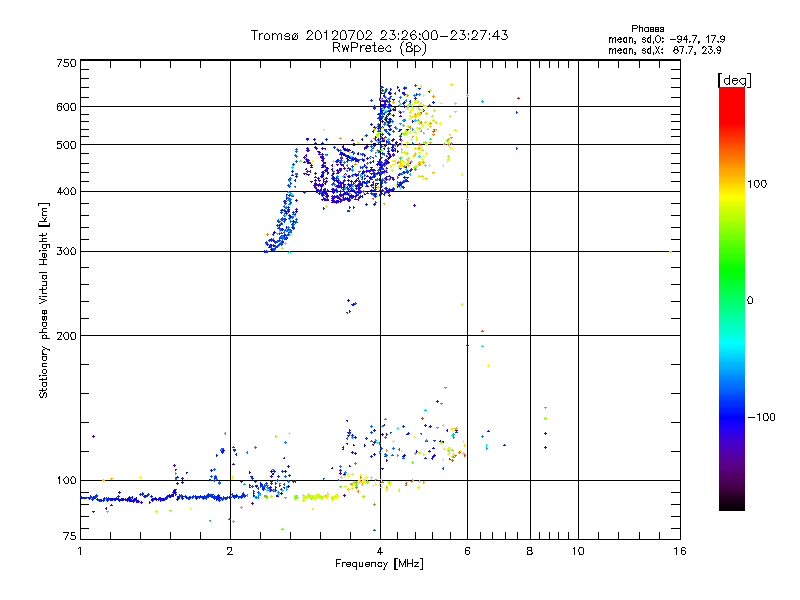800x600 pixels.
Task: Click the y-axis tick '300'
Action: click(66, 252)
